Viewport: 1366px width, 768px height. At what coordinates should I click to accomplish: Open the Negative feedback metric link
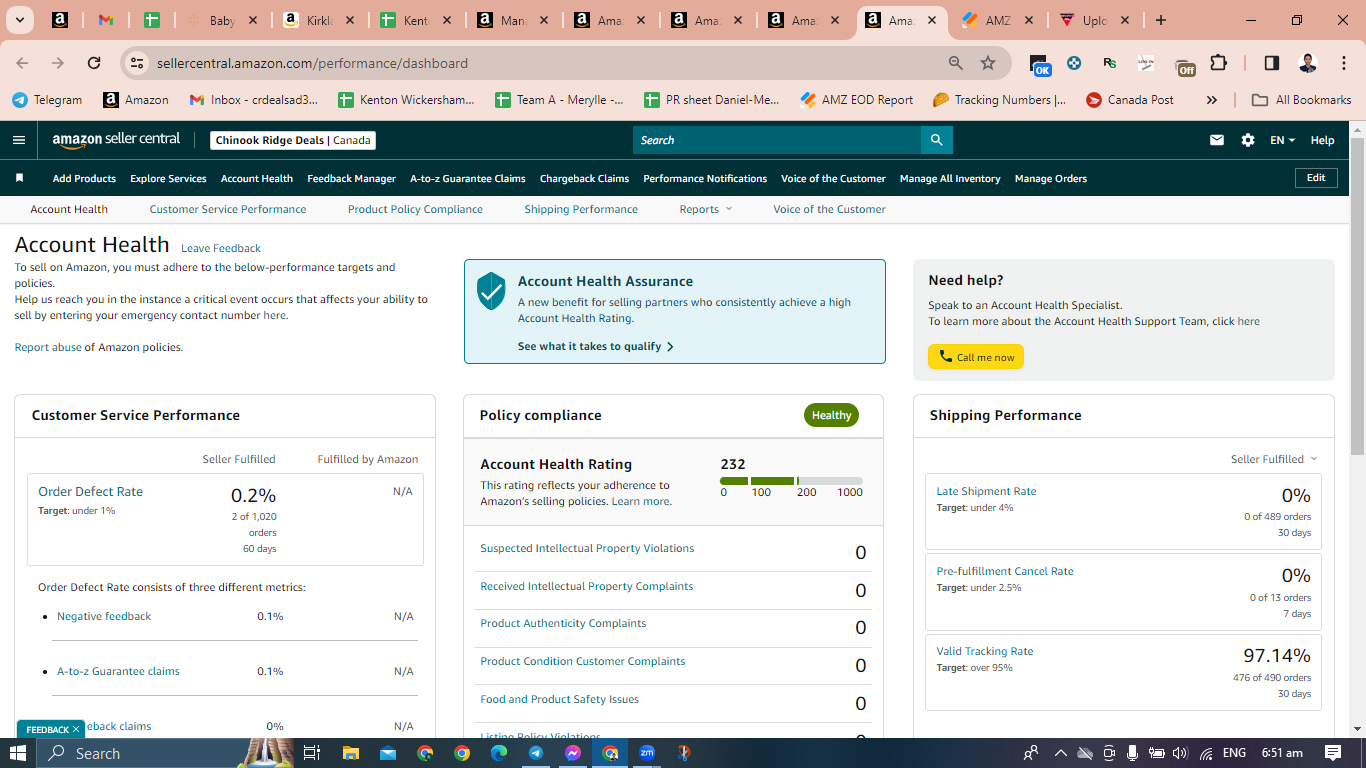tap(104, 616)
